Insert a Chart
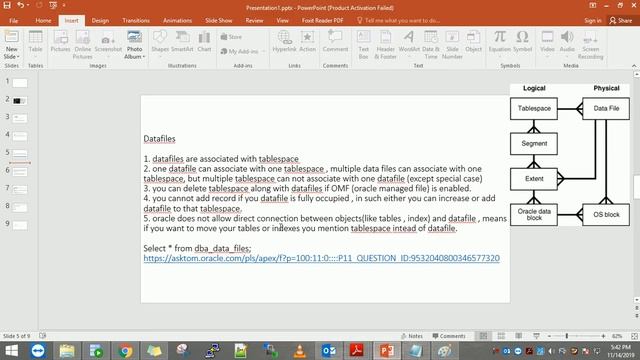The image size is (640, 360). [x=204, y=42]
